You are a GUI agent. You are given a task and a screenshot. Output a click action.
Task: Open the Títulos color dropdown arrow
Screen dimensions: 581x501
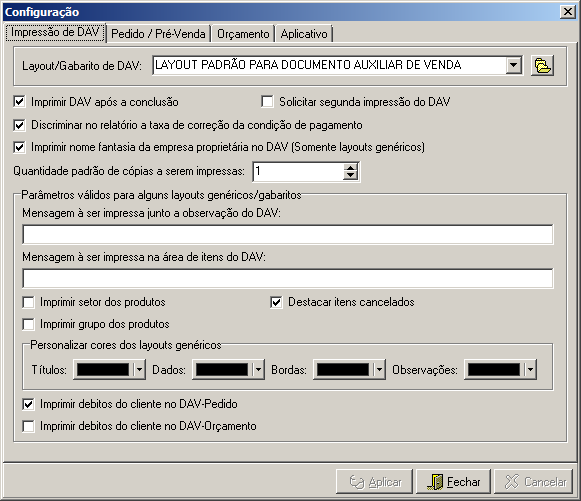(139, 369)
